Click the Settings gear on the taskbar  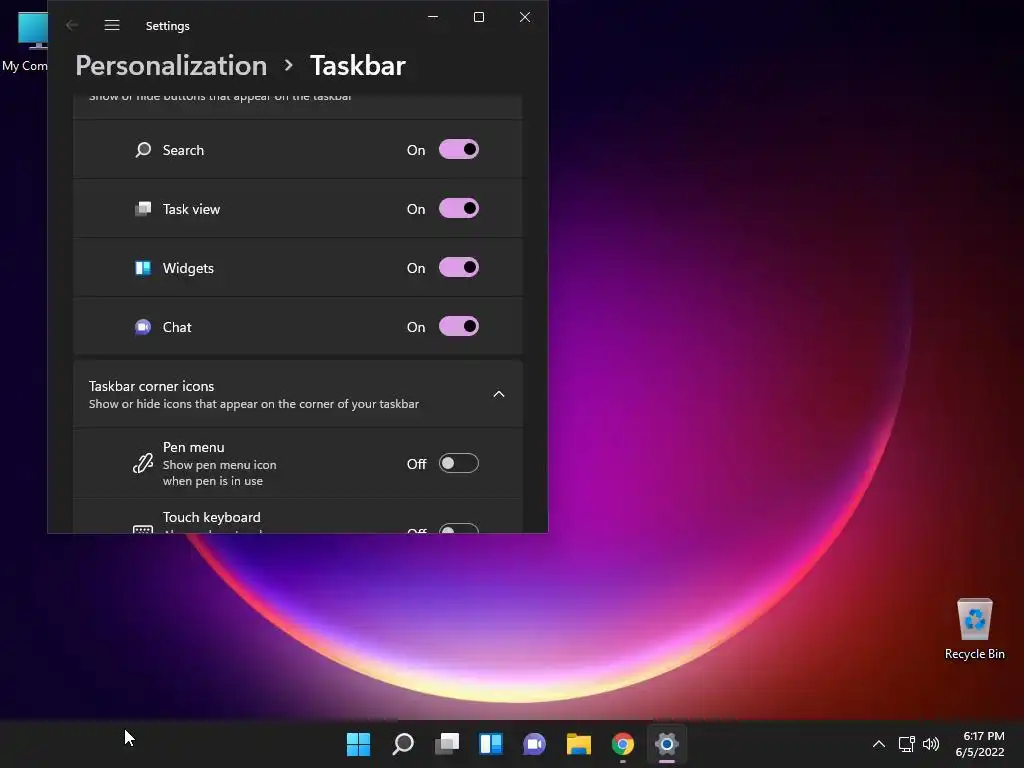(667, 744)
